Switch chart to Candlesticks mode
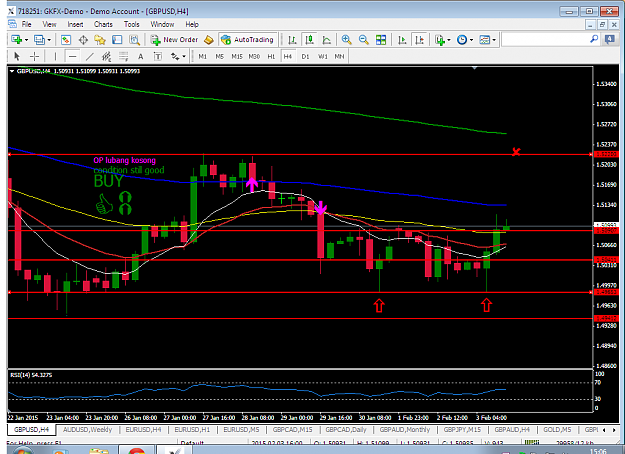 [x=309, y=39]
